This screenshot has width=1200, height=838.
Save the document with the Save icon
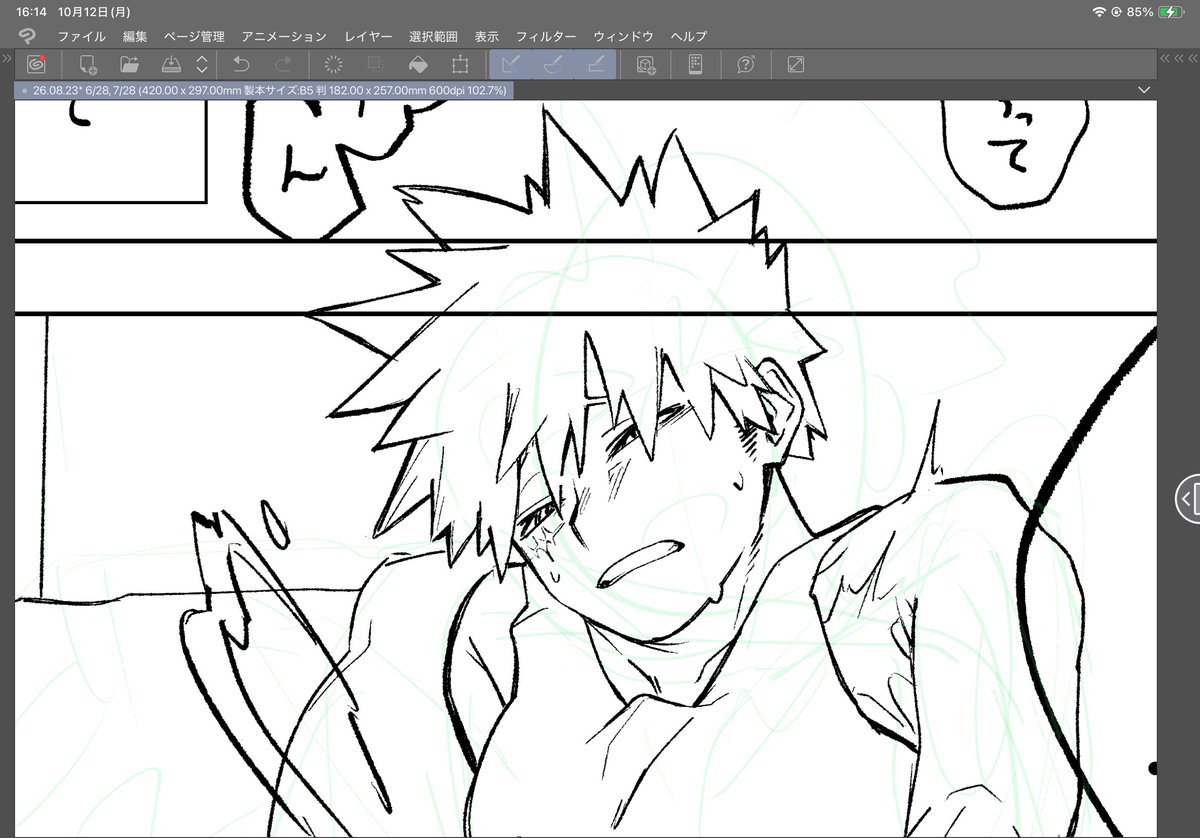coord(170,65)
